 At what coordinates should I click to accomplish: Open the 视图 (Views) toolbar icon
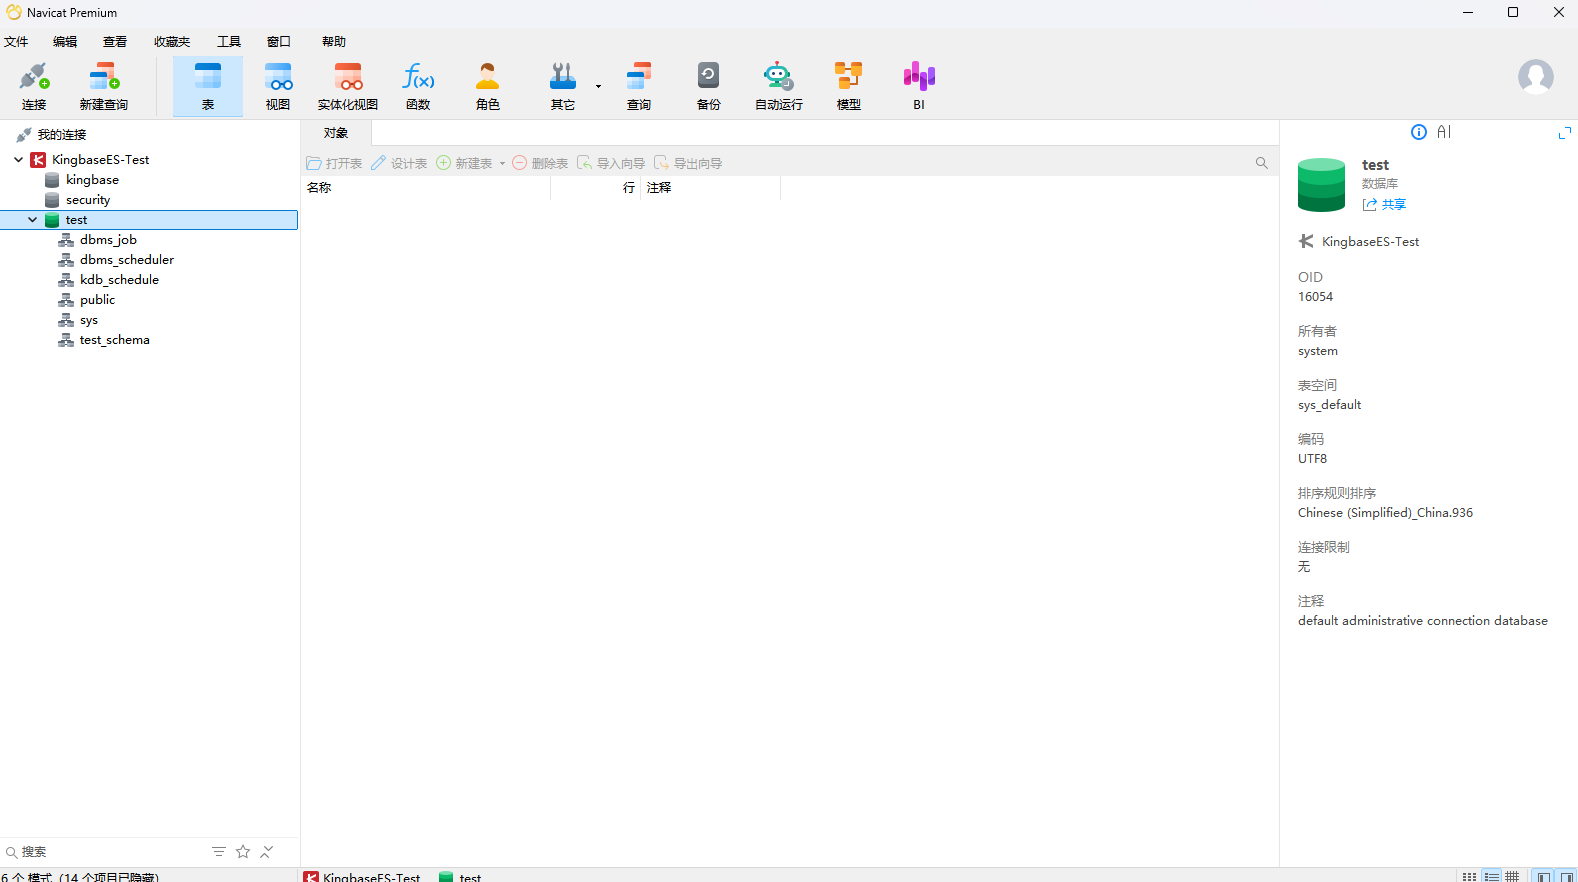coord(278,86)
